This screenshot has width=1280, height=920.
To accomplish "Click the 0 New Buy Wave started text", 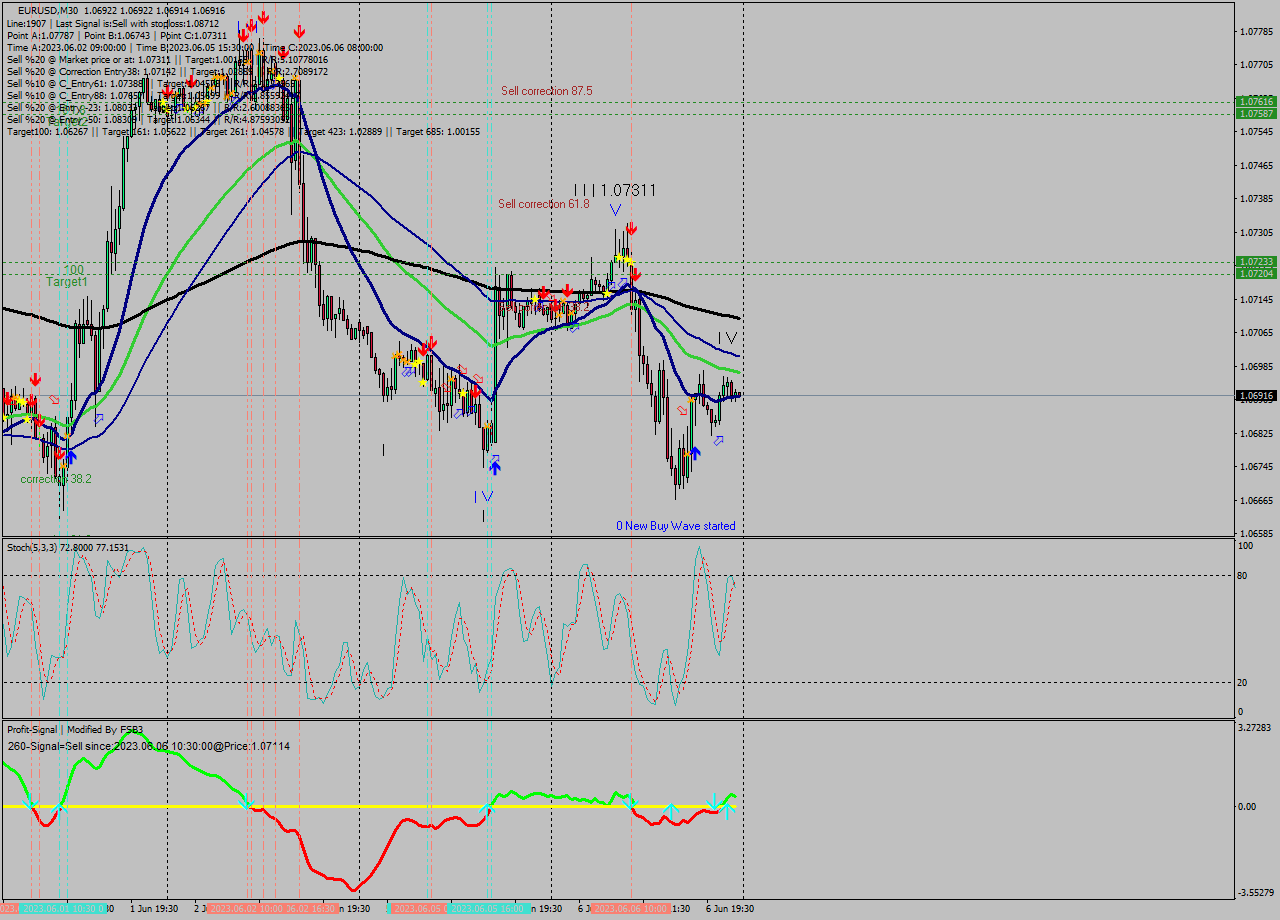I will click(x=676, y=525).
